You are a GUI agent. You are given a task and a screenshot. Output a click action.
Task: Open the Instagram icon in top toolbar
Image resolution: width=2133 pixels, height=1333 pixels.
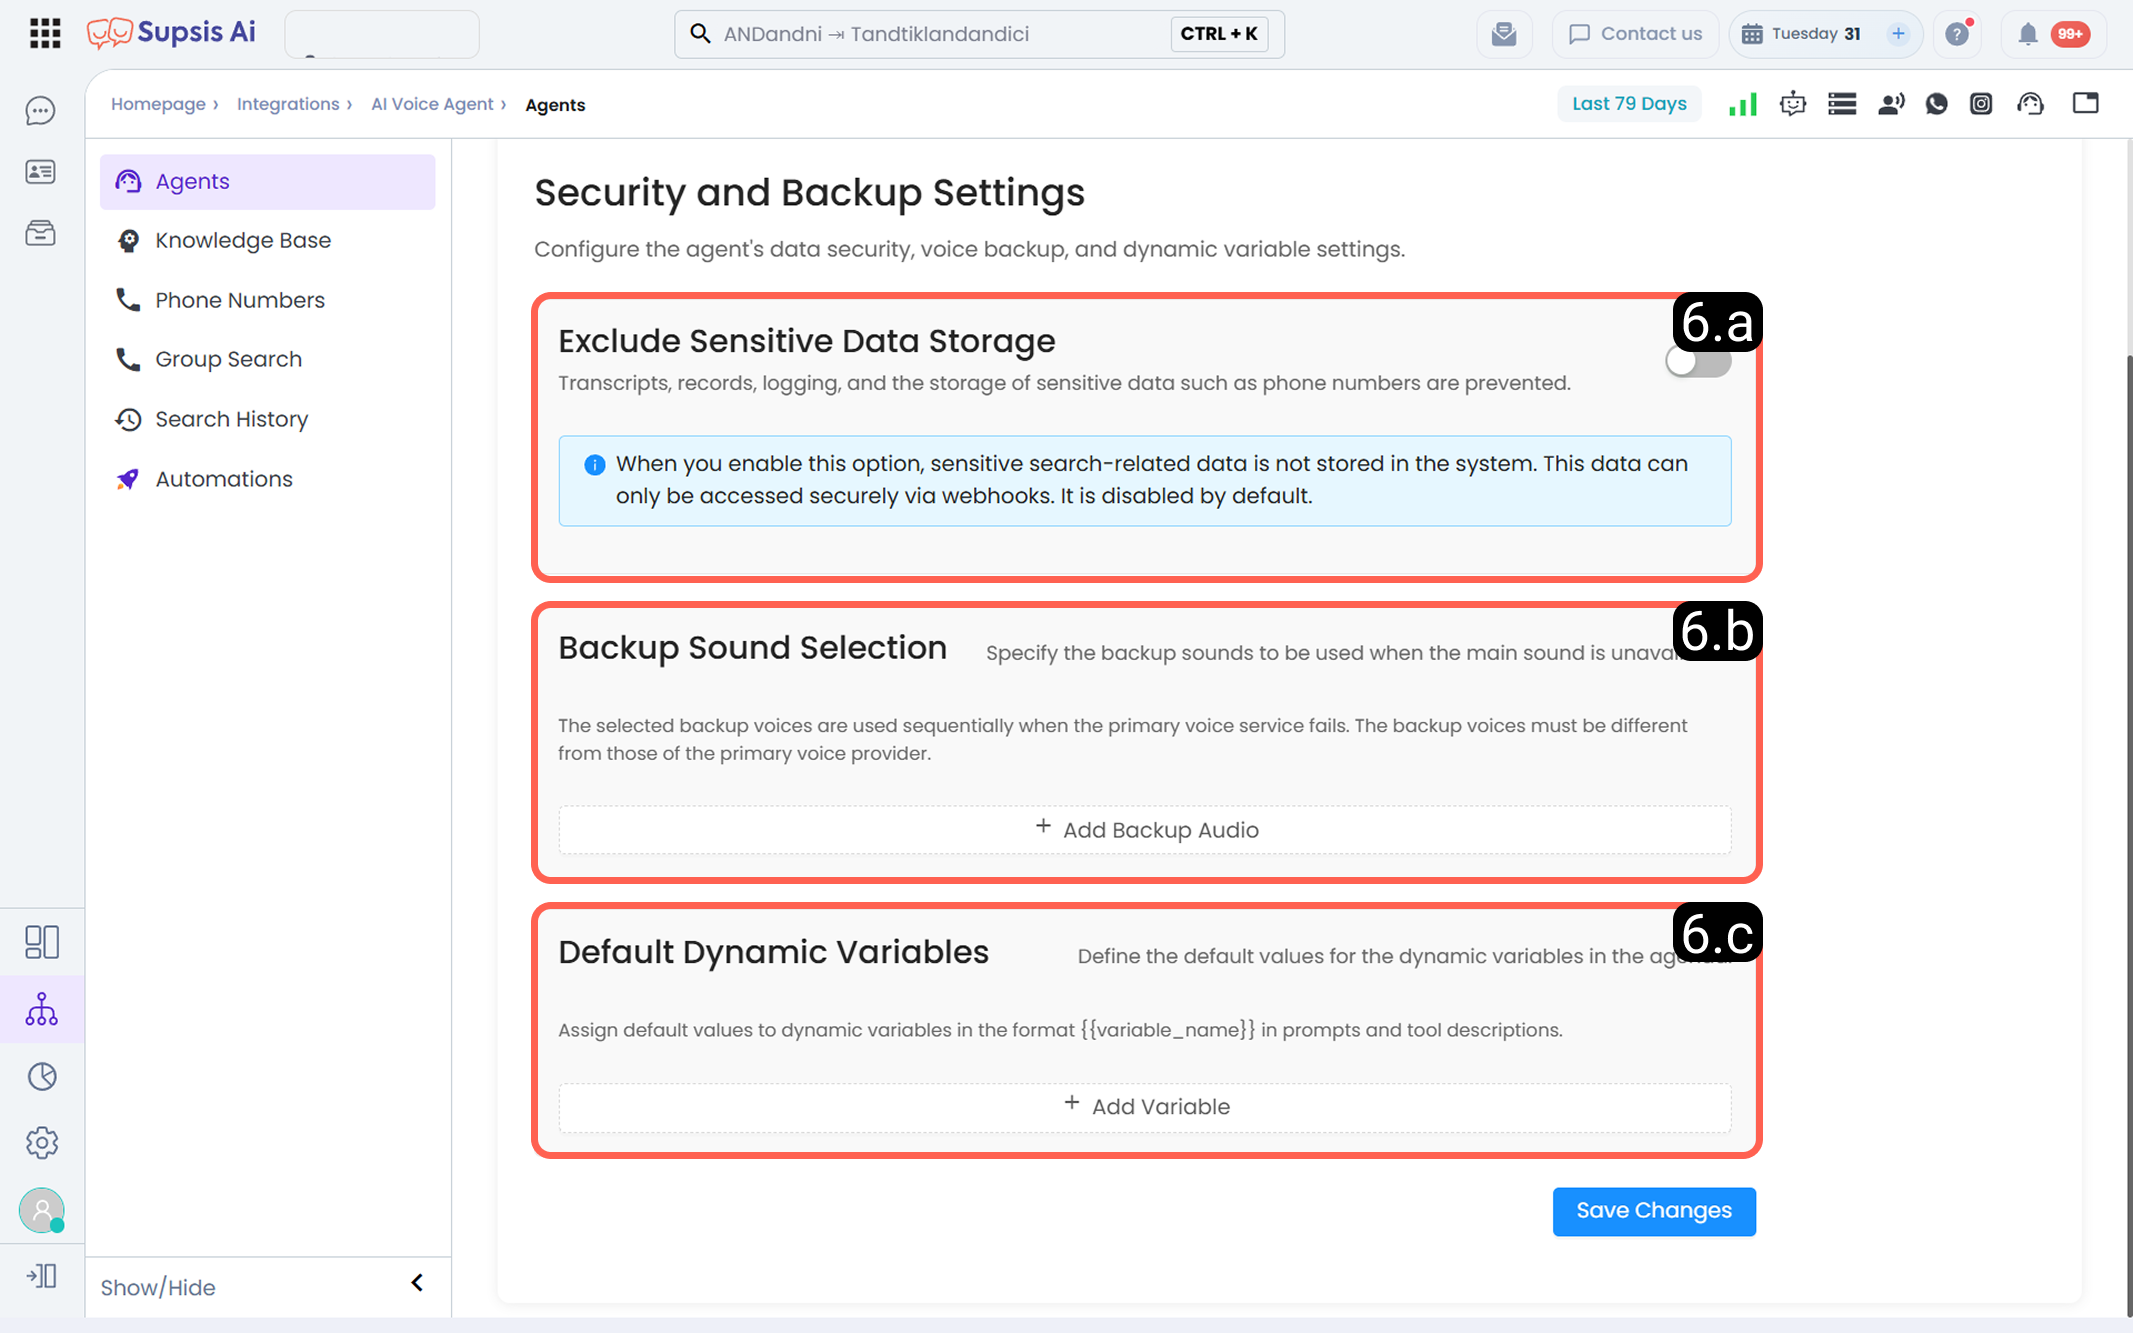coord(1981,104)
